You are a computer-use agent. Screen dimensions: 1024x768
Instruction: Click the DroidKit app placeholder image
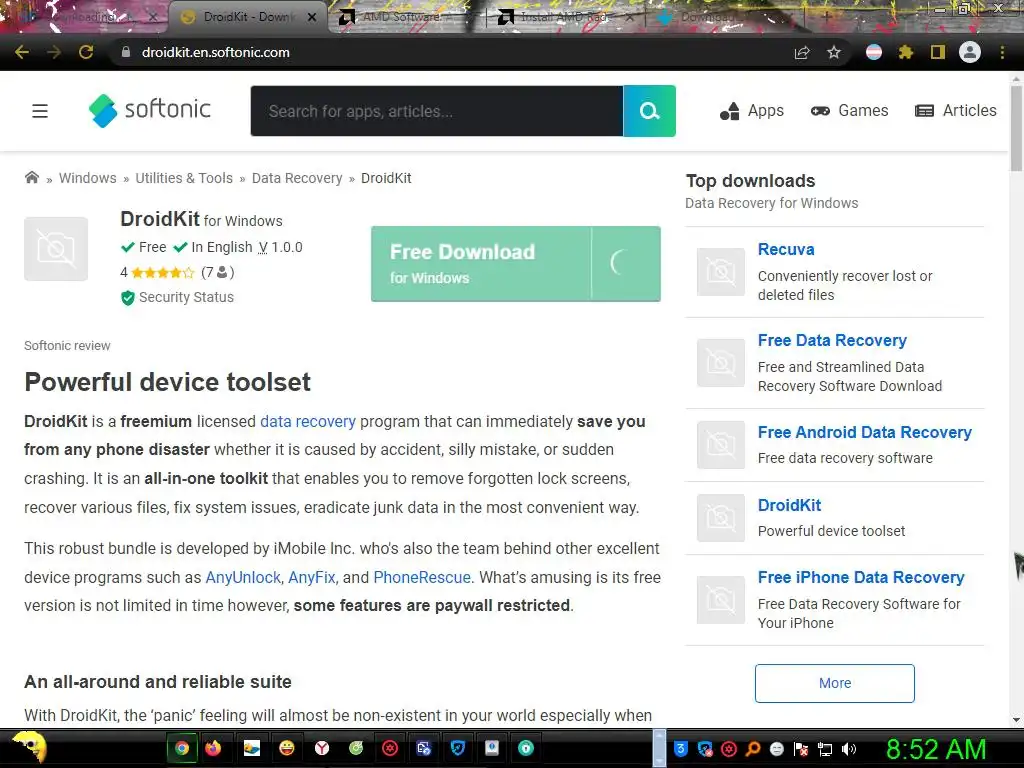point(56,249)
